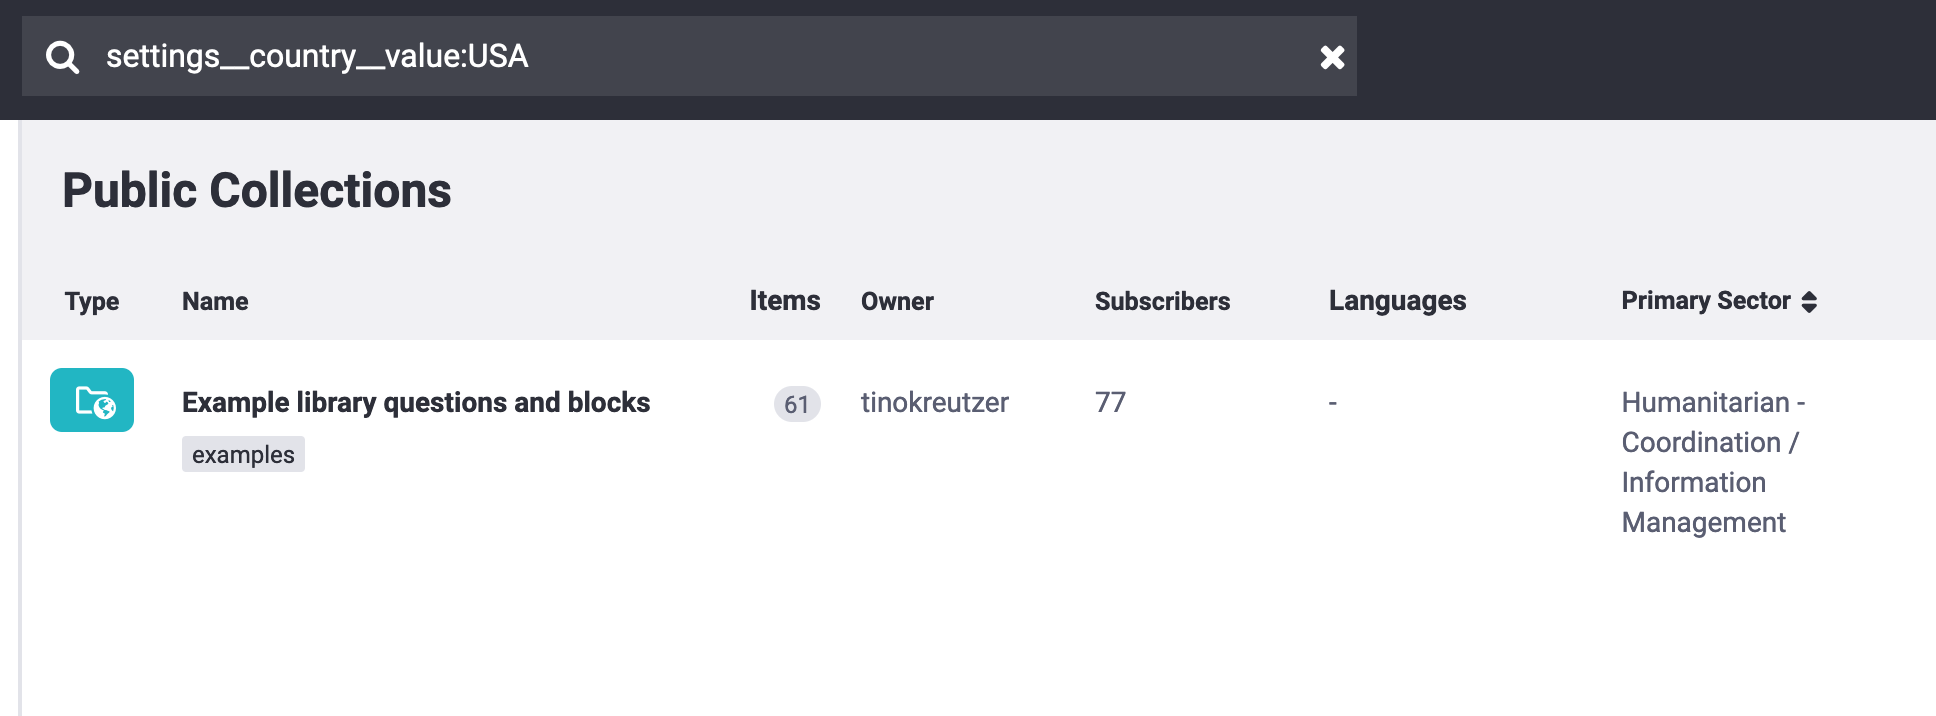Sort by the Items column header
Viewport: 1936px width, 716px height.
[x=784, y=301]
